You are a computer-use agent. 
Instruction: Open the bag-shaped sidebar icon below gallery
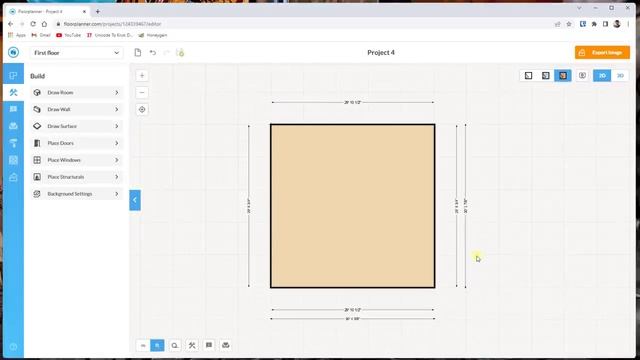(x=13, y=177)
